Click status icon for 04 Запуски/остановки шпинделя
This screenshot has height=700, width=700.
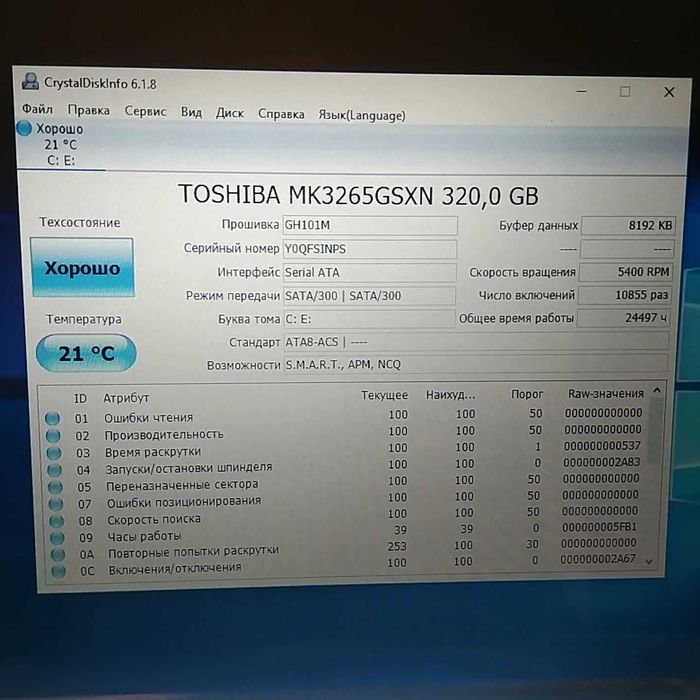coord(54,470)
